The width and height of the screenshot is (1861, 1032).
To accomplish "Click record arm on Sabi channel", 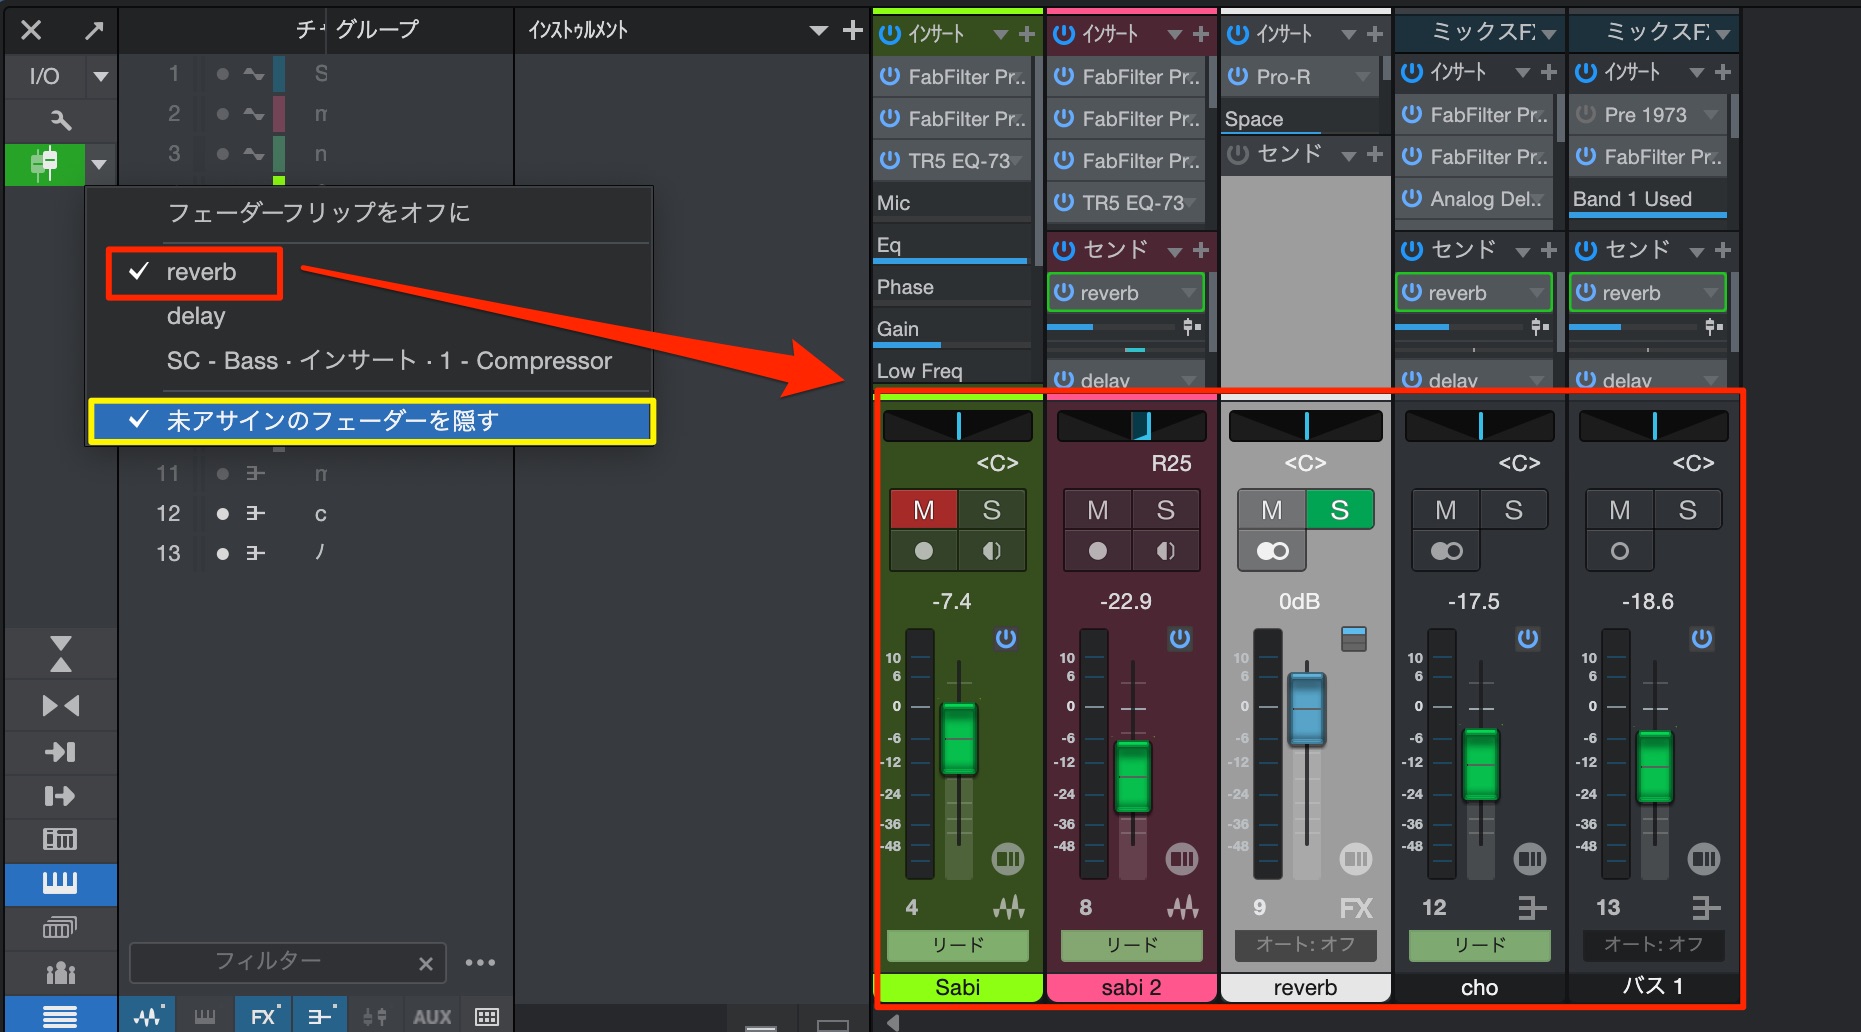I will pos(924,550).
